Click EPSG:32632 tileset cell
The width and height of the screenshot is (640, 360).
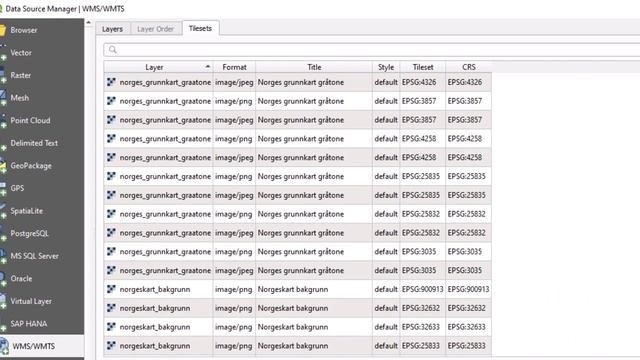(x=421, y=308)
